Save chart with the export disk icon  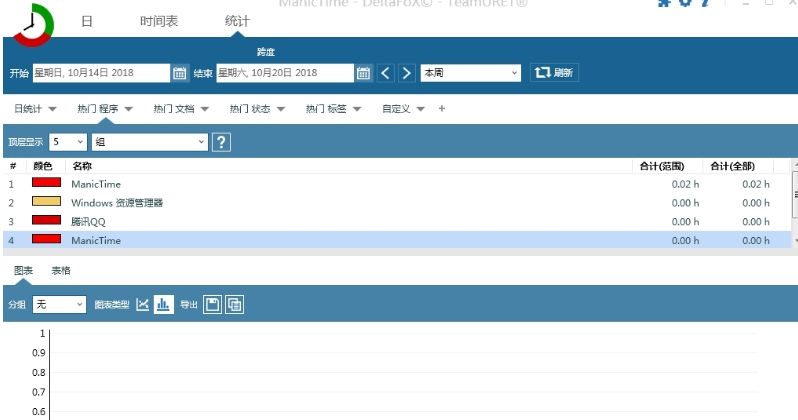[212, 304]
